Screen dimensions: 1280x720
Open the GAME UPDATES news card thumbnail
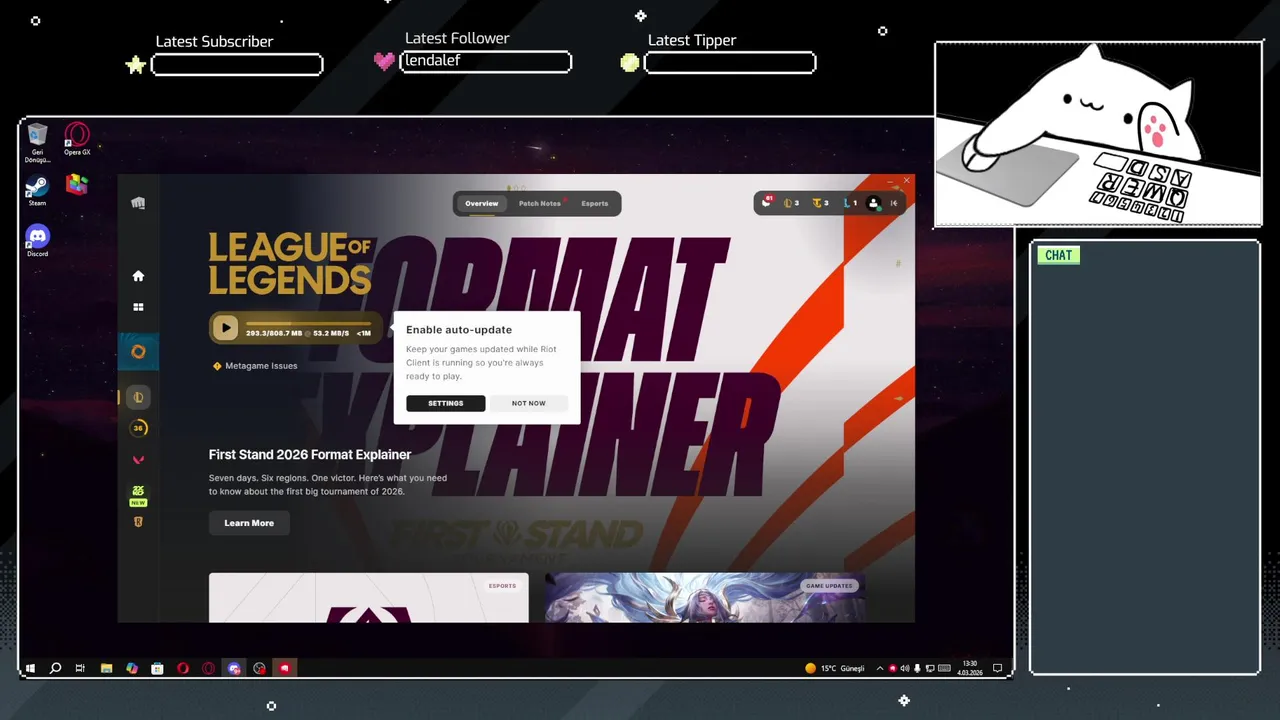pos(705,597)
